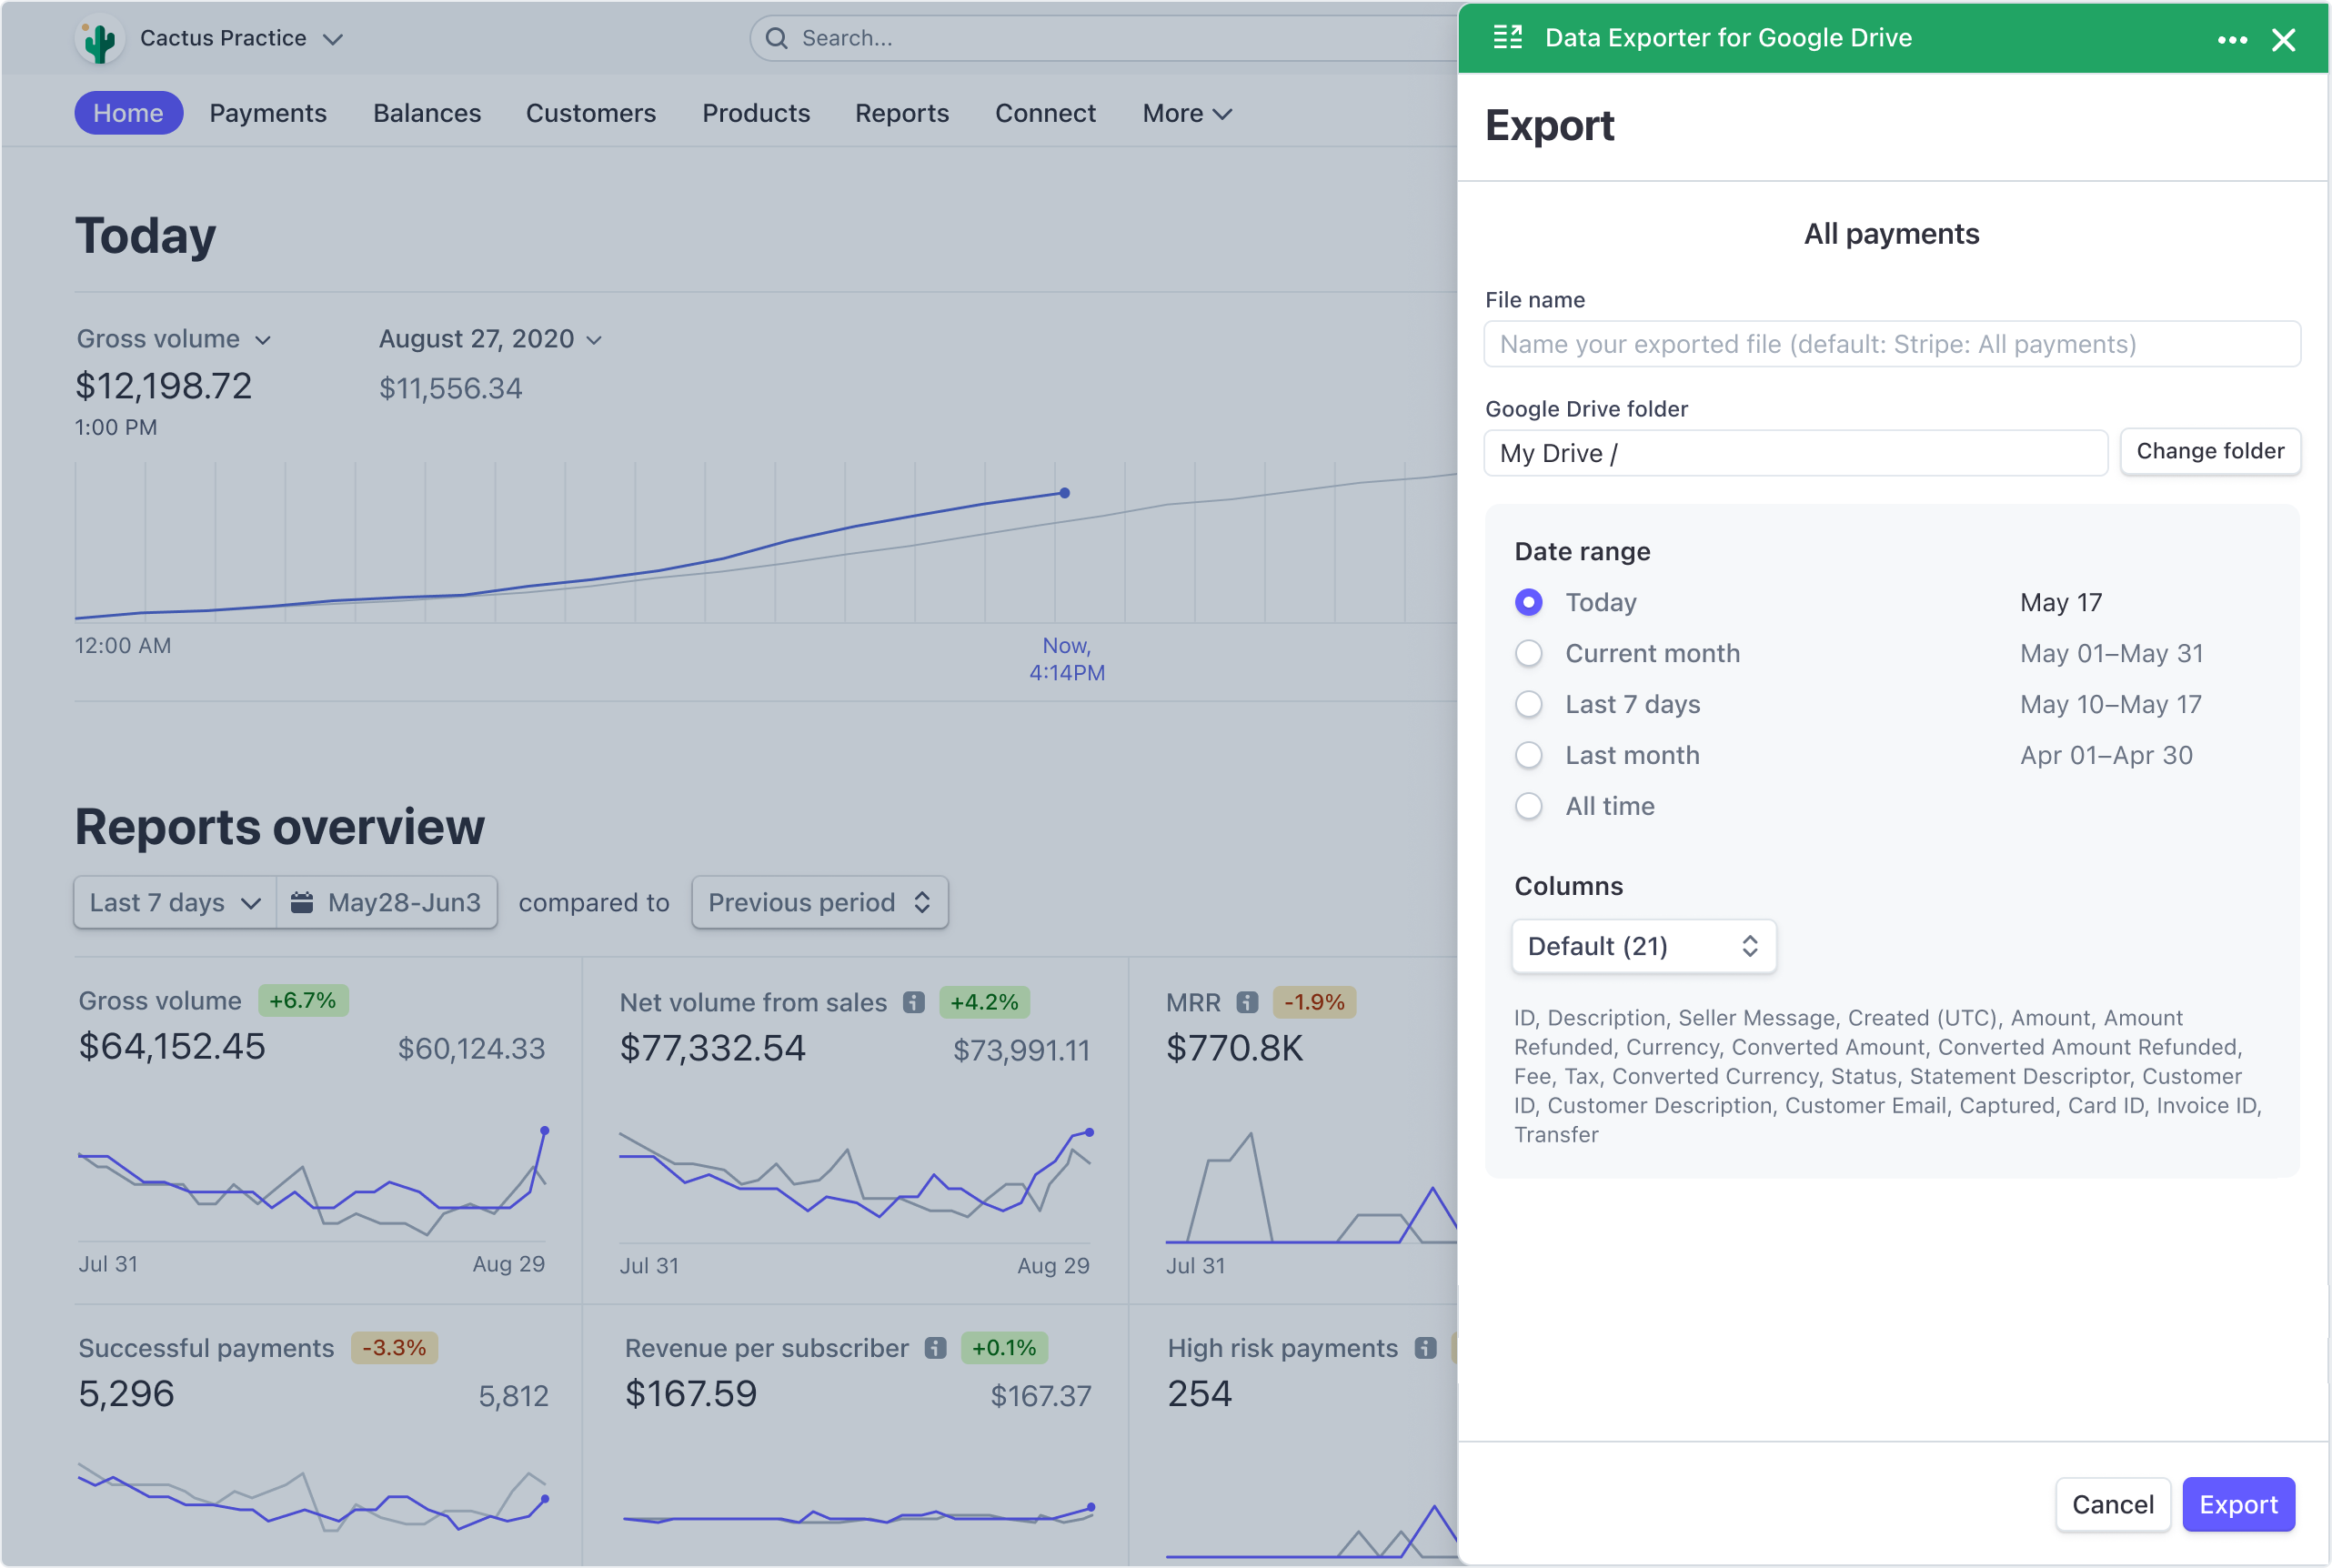This screenshot has width=2332, height=1568.
Task: Open the Payments tab
Action: (268, 113)
